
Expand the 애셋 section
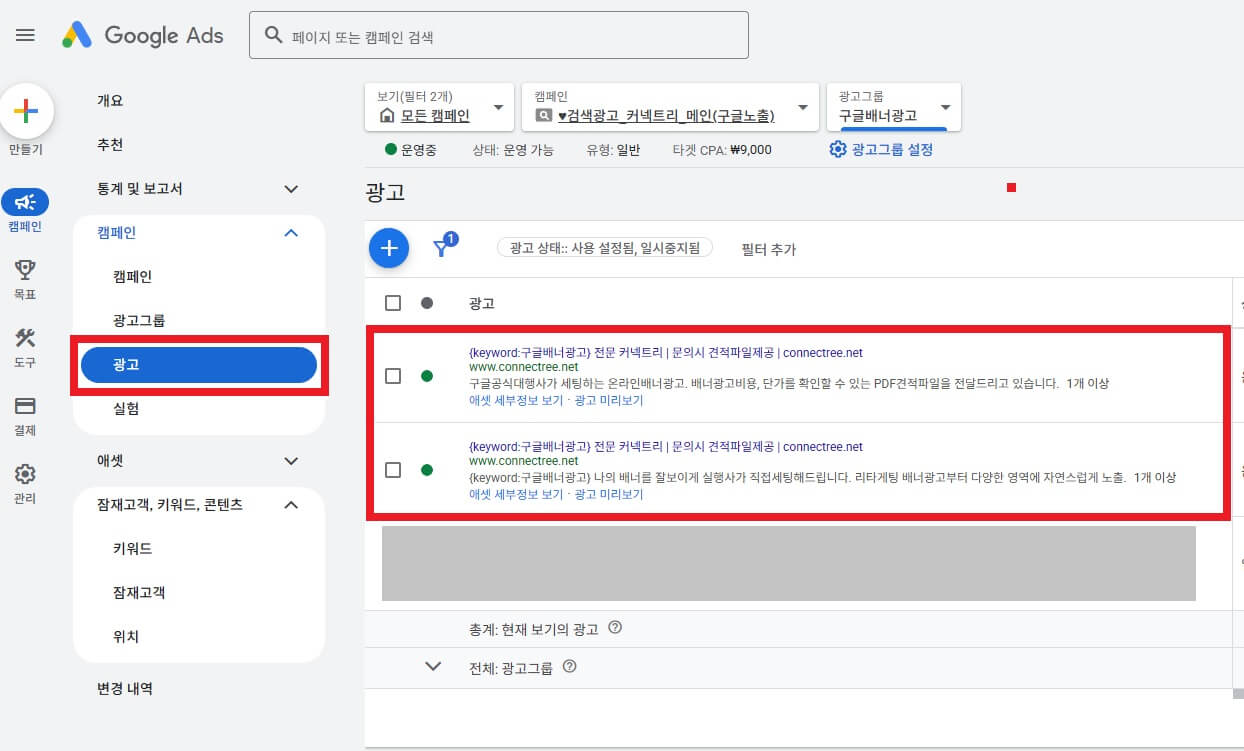click(x=291, y=461)
